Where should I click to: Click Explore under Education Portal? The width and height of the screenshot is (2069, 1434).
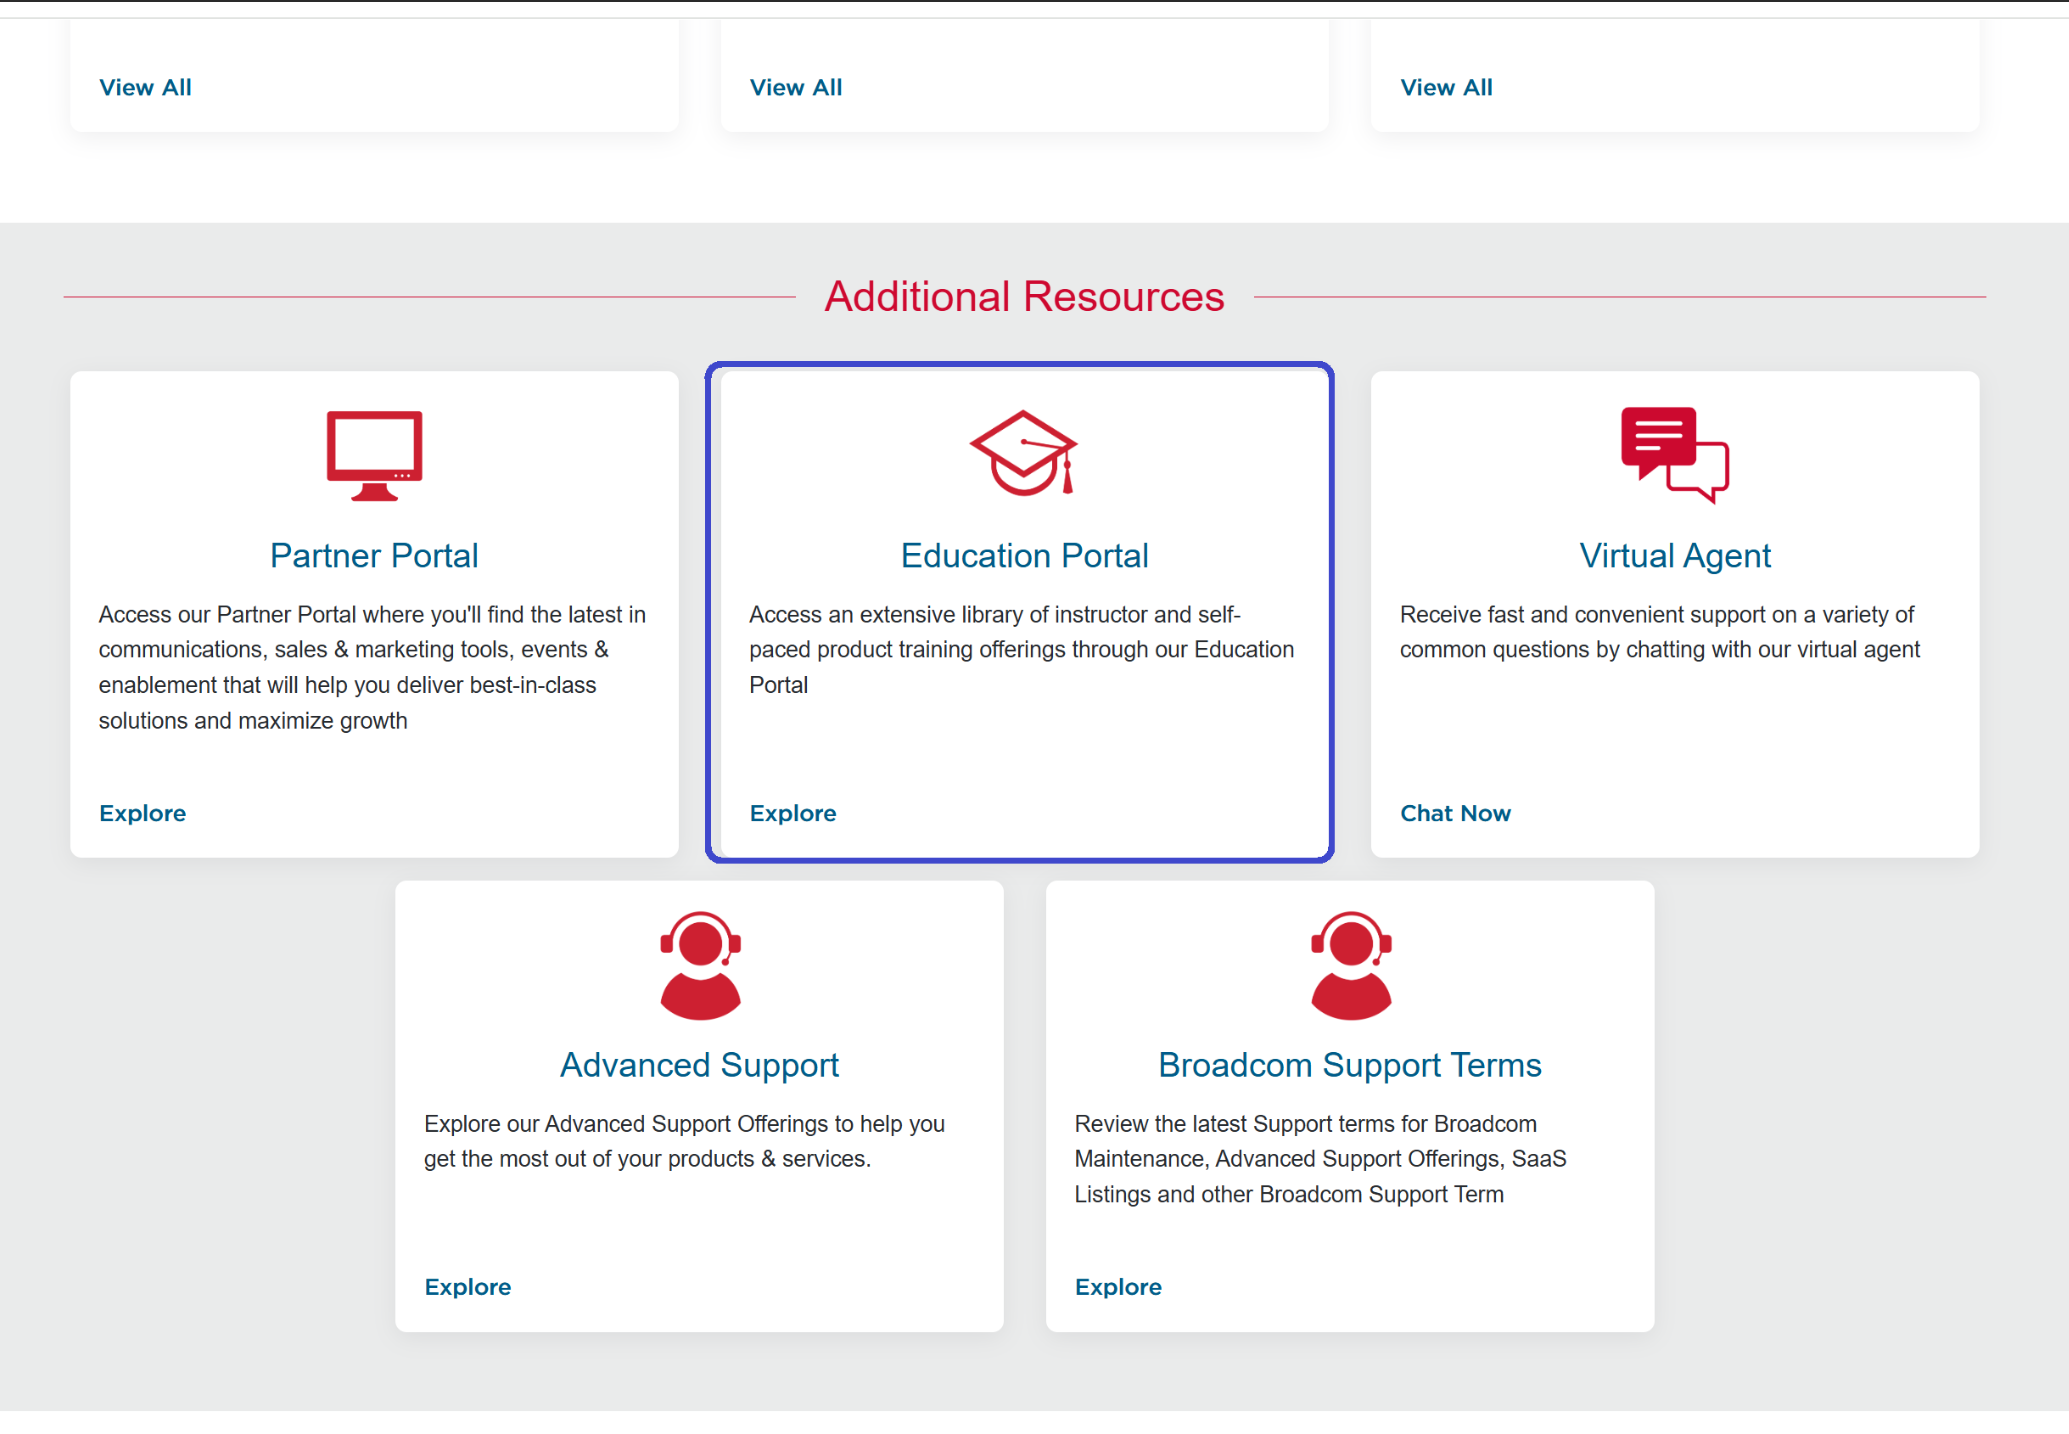pyautogui.click(x=792, y=813)
